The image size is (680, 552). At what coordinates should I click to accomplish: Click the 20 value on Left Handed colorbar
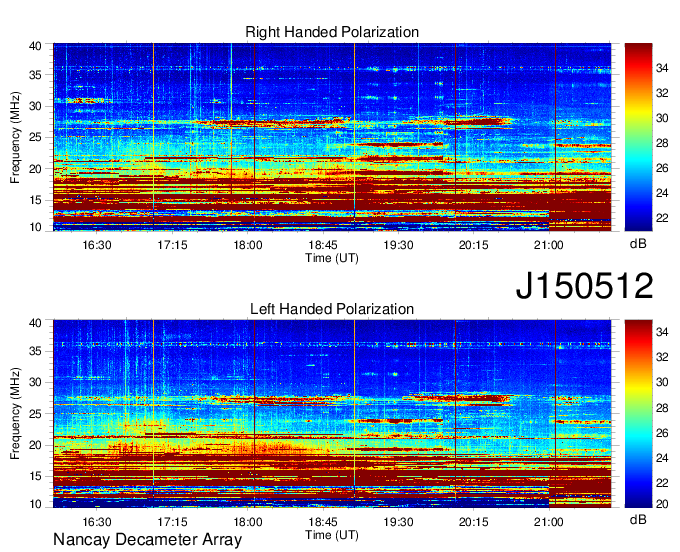click(x=662, y=503)
